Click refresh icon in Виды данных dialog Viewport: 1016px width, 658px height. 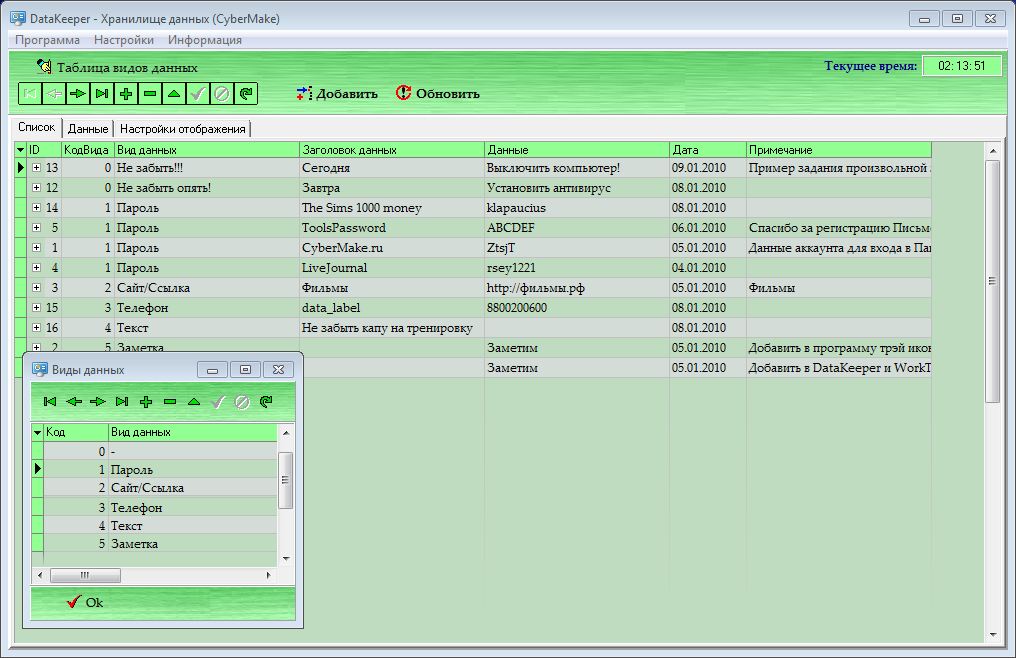(266, 402)
